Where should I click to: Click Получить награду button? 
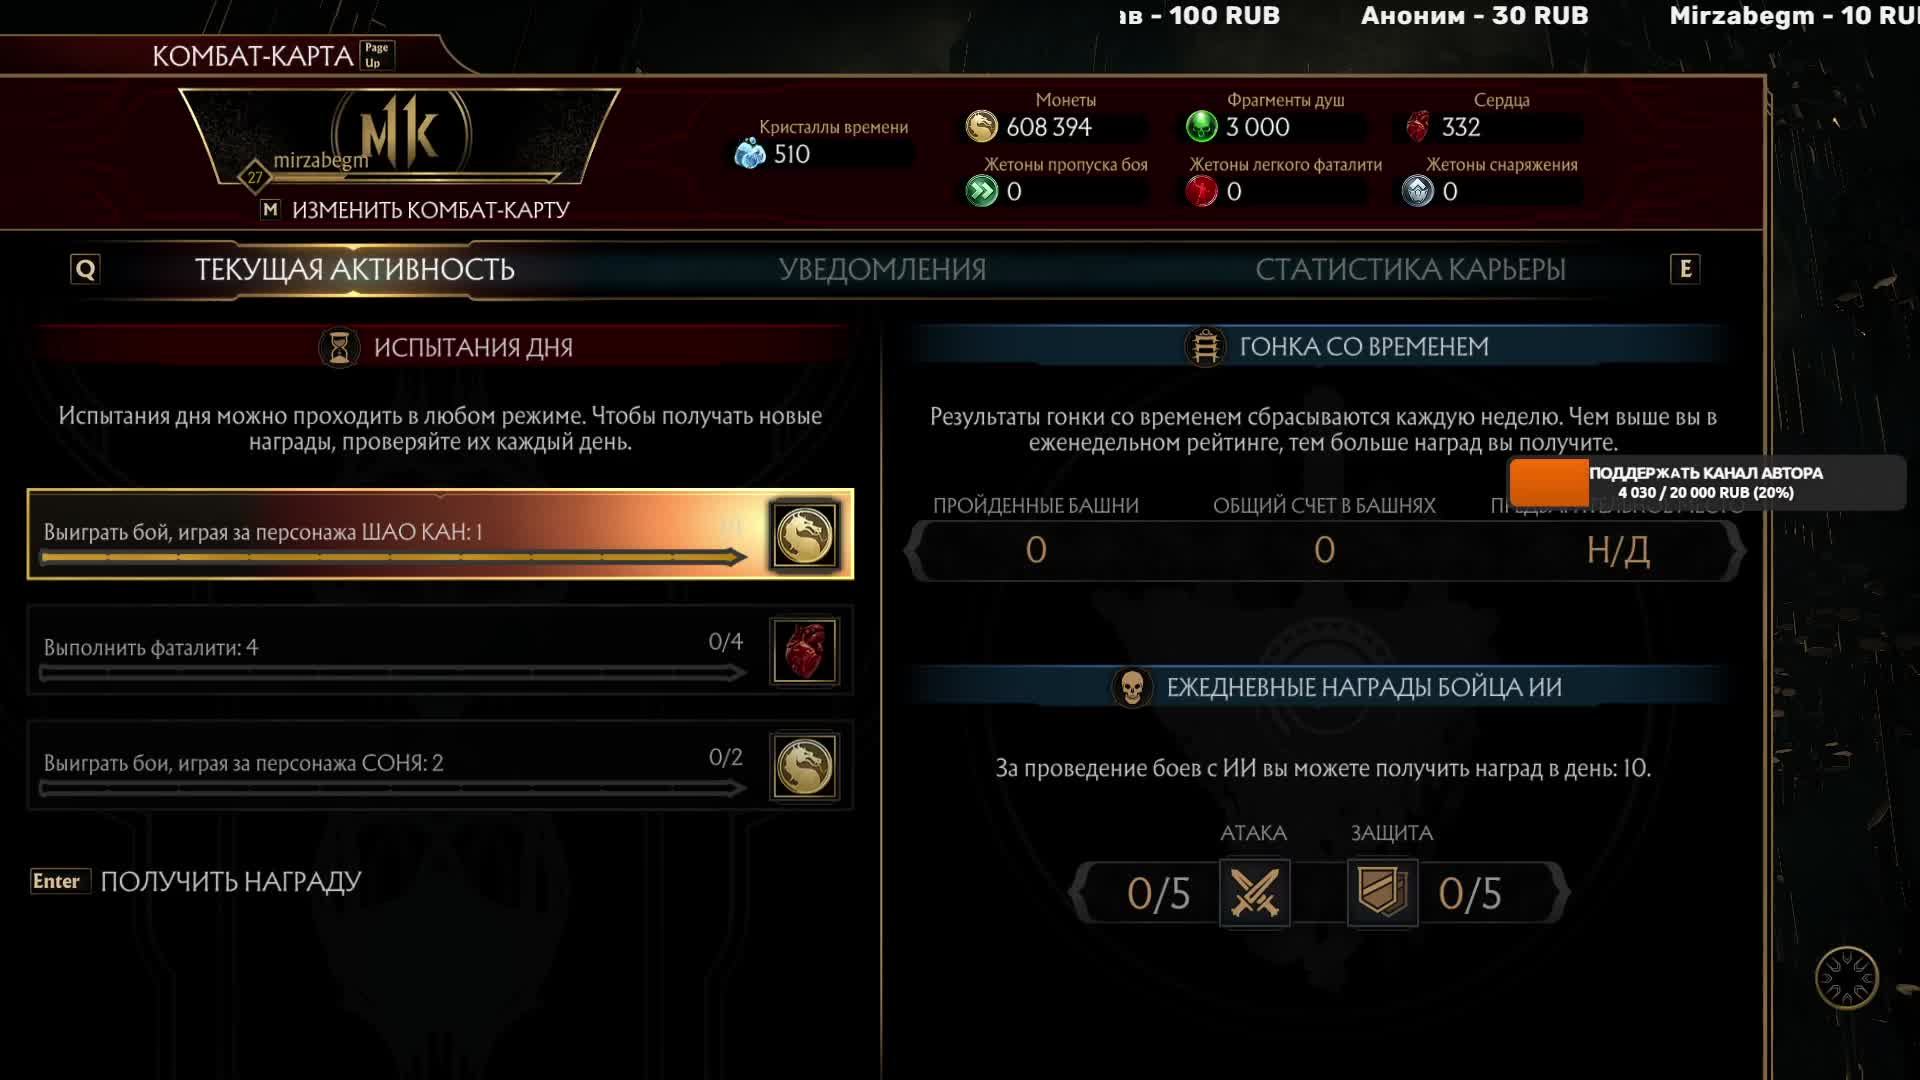pos(196,881)
